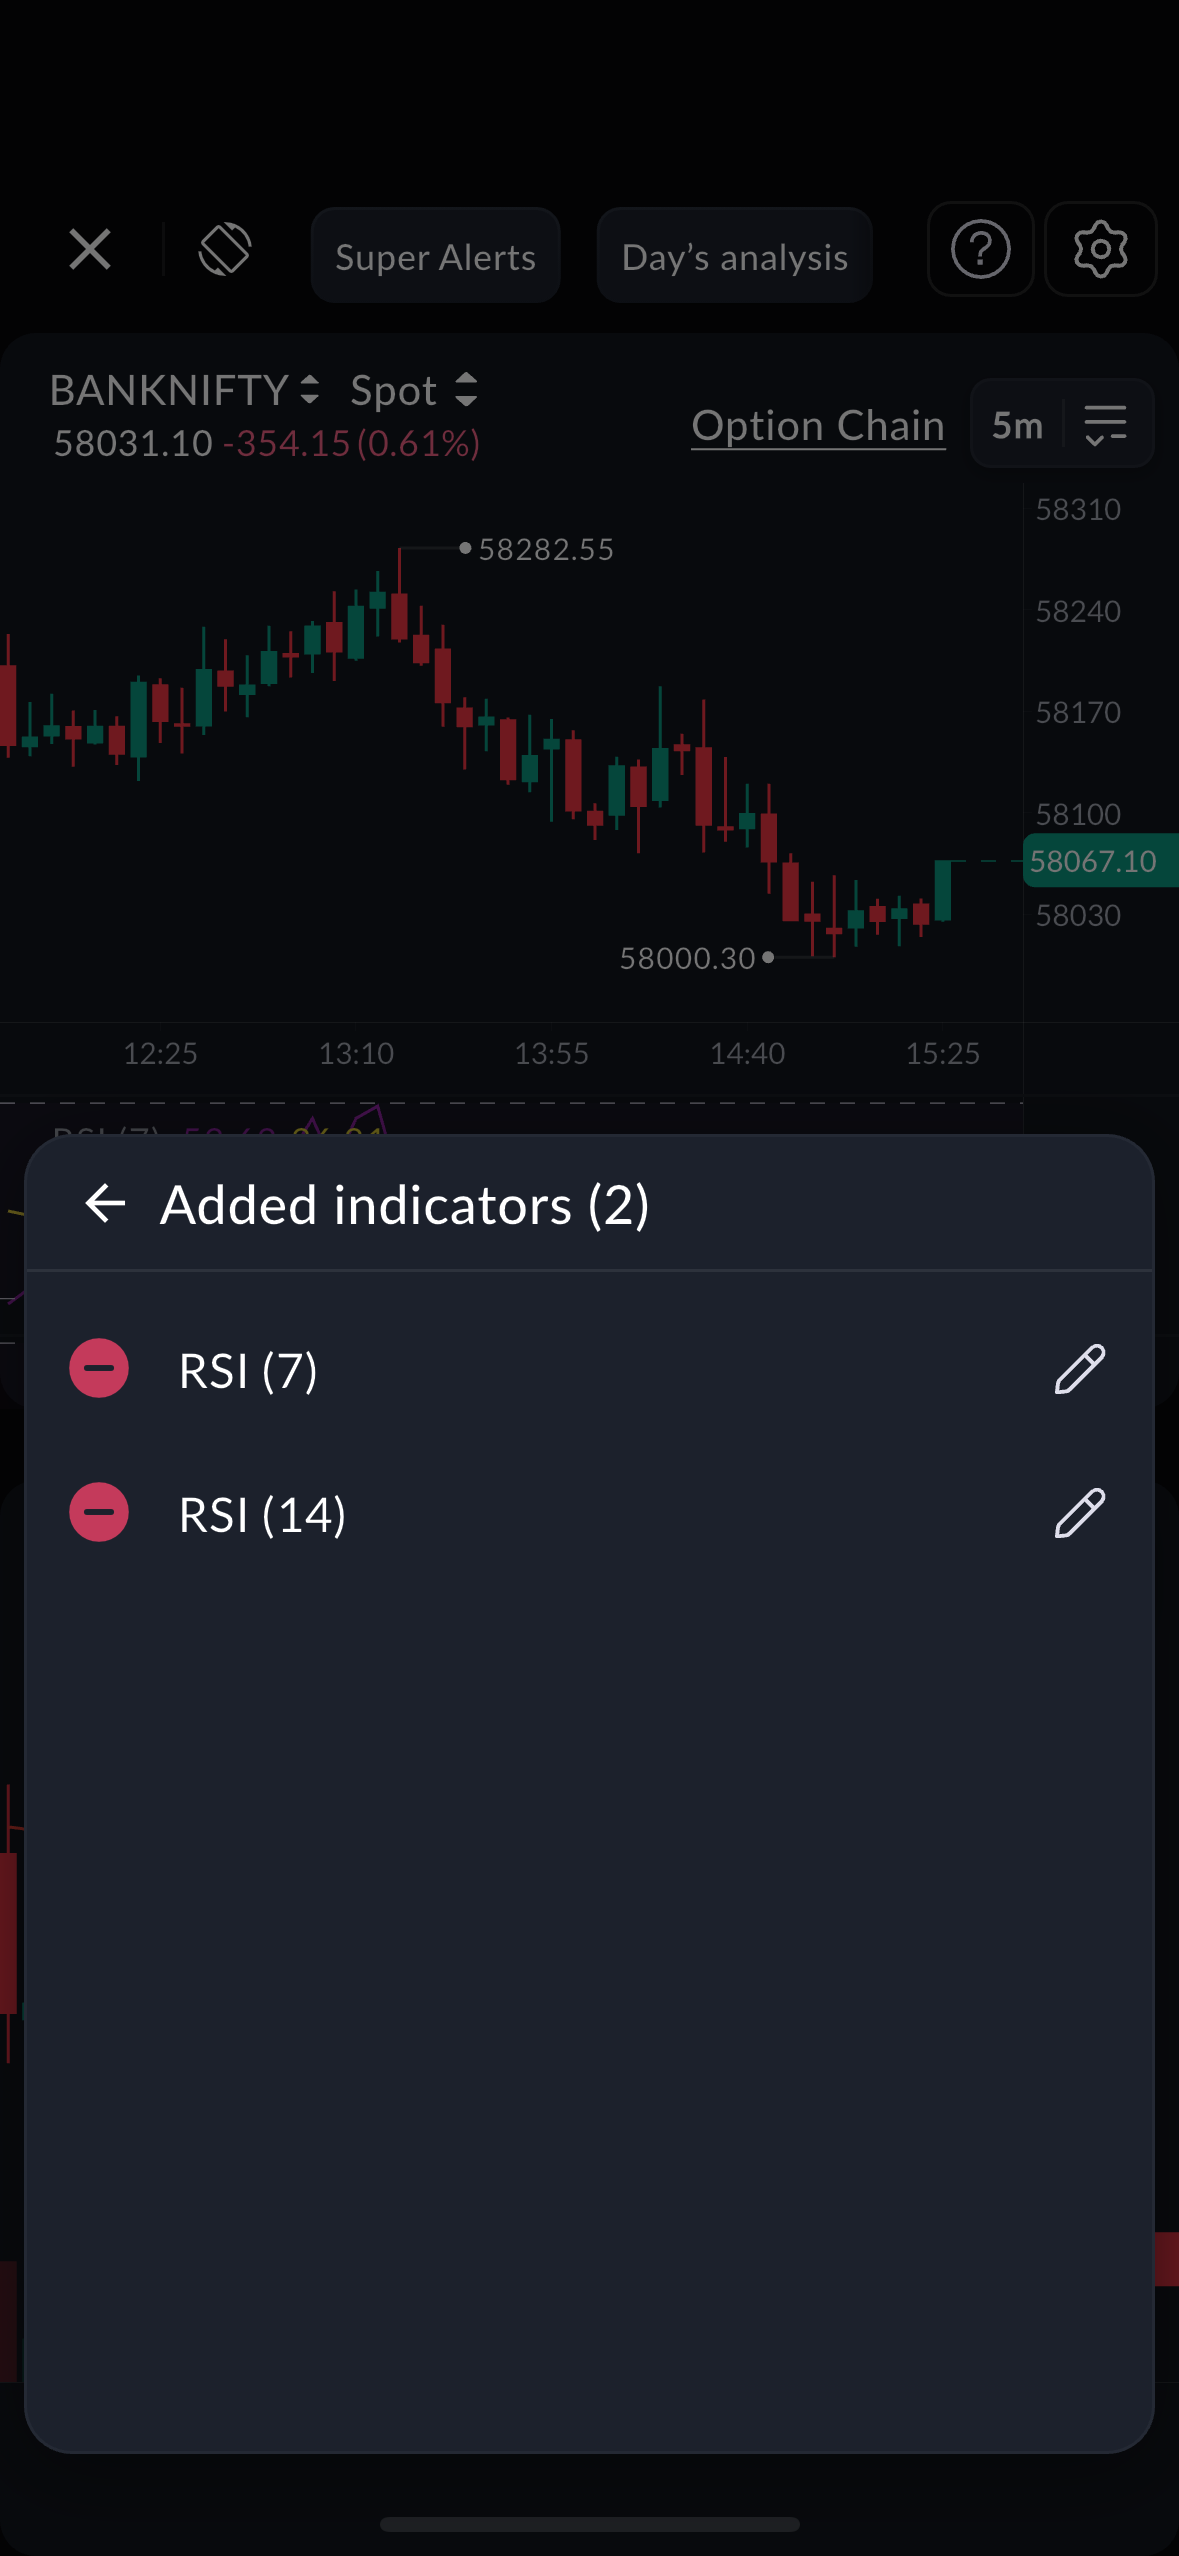Viewport: 1179px width, 2556px height.
Task: Remove the RSI (14) indicator
Action: 99,1512
